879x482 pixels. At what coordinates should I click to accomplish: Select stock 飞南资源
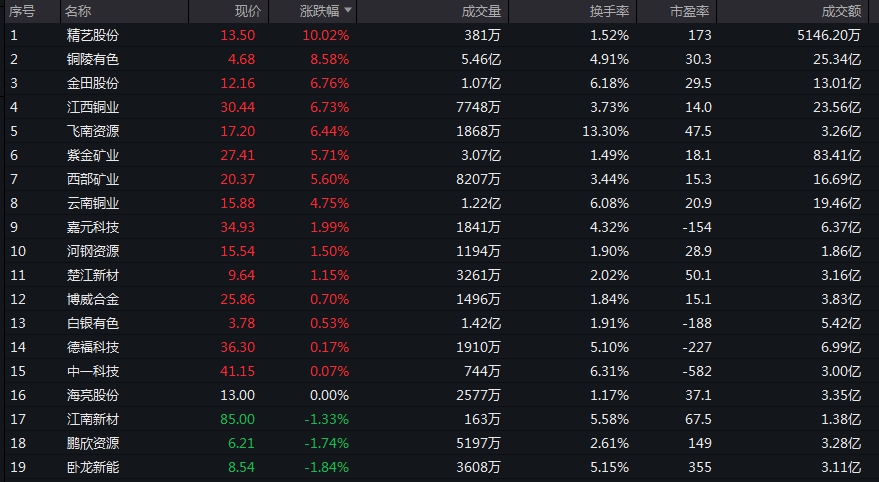pos(93,131)
